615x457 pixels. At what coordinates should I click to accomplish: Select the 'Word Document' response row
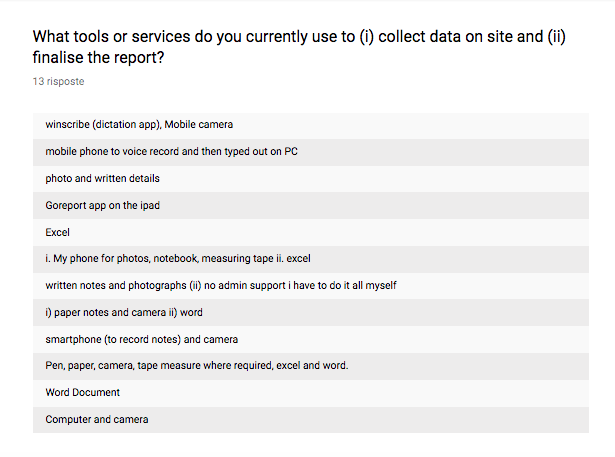[x=311, y=393]
